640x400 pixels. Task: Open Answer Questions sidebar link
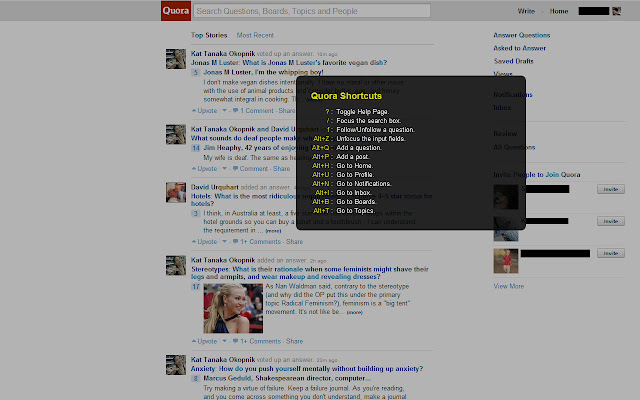[522, 35]
